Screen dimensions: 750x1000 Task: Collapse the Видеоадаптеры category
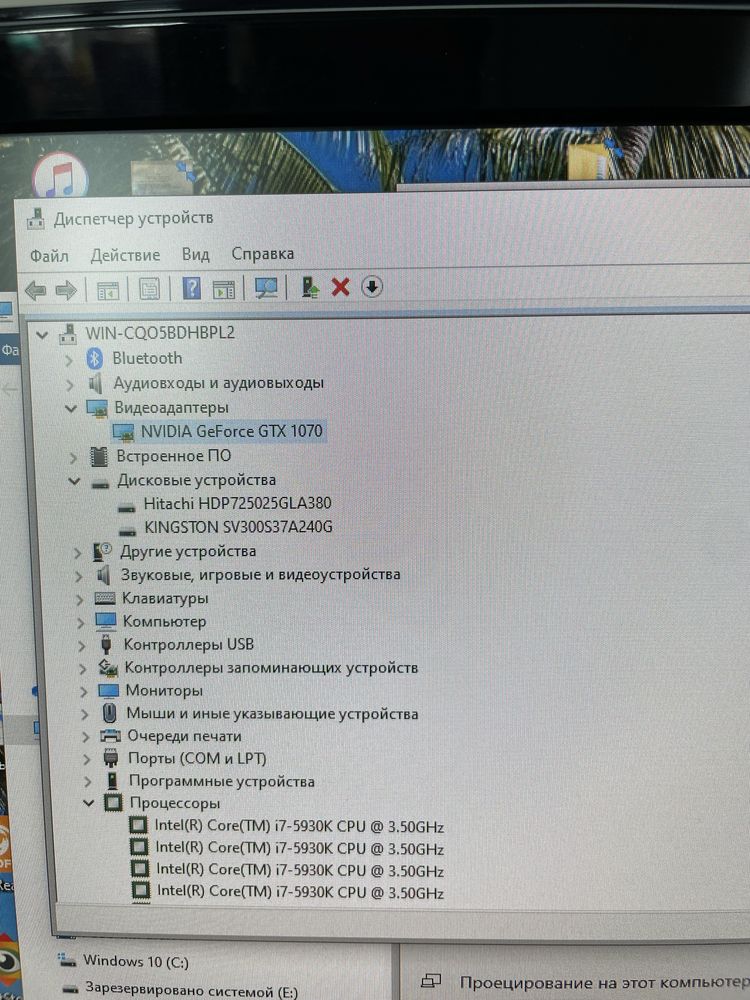71,408
